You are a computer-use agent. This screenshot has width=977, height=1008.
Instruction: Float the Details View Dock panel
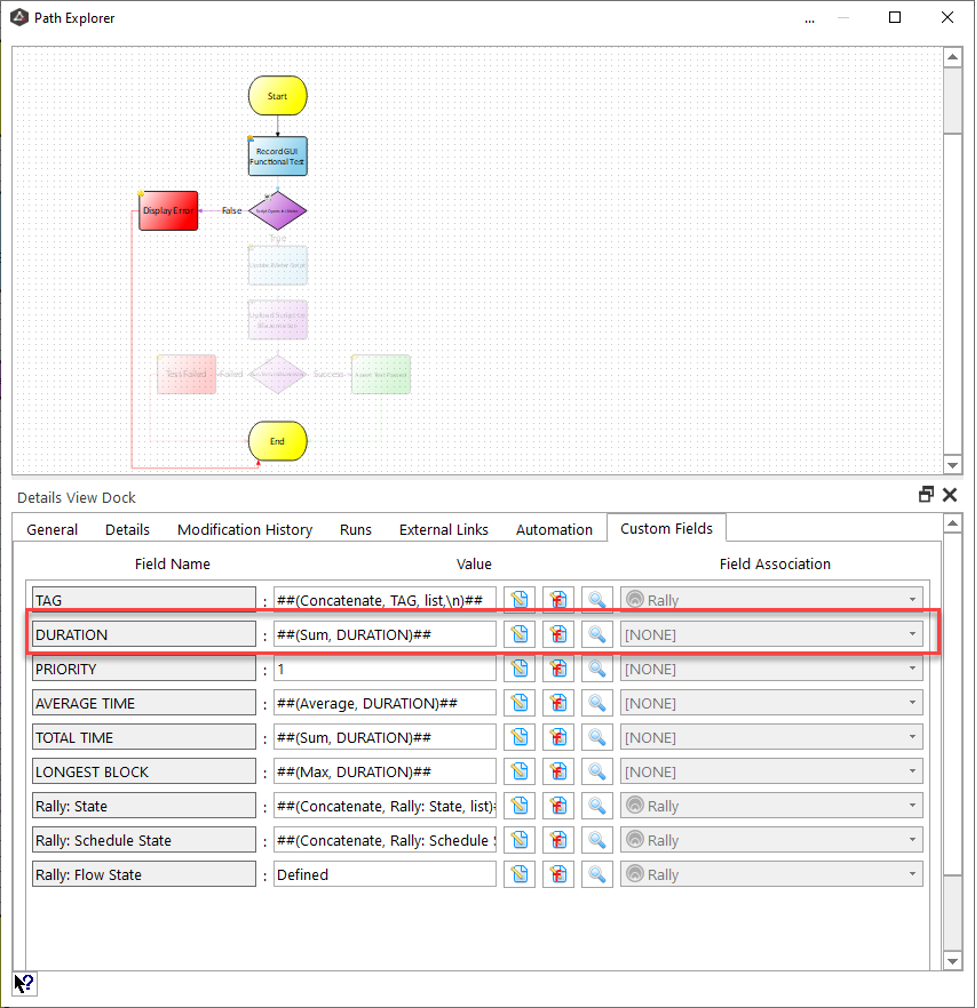926,495
